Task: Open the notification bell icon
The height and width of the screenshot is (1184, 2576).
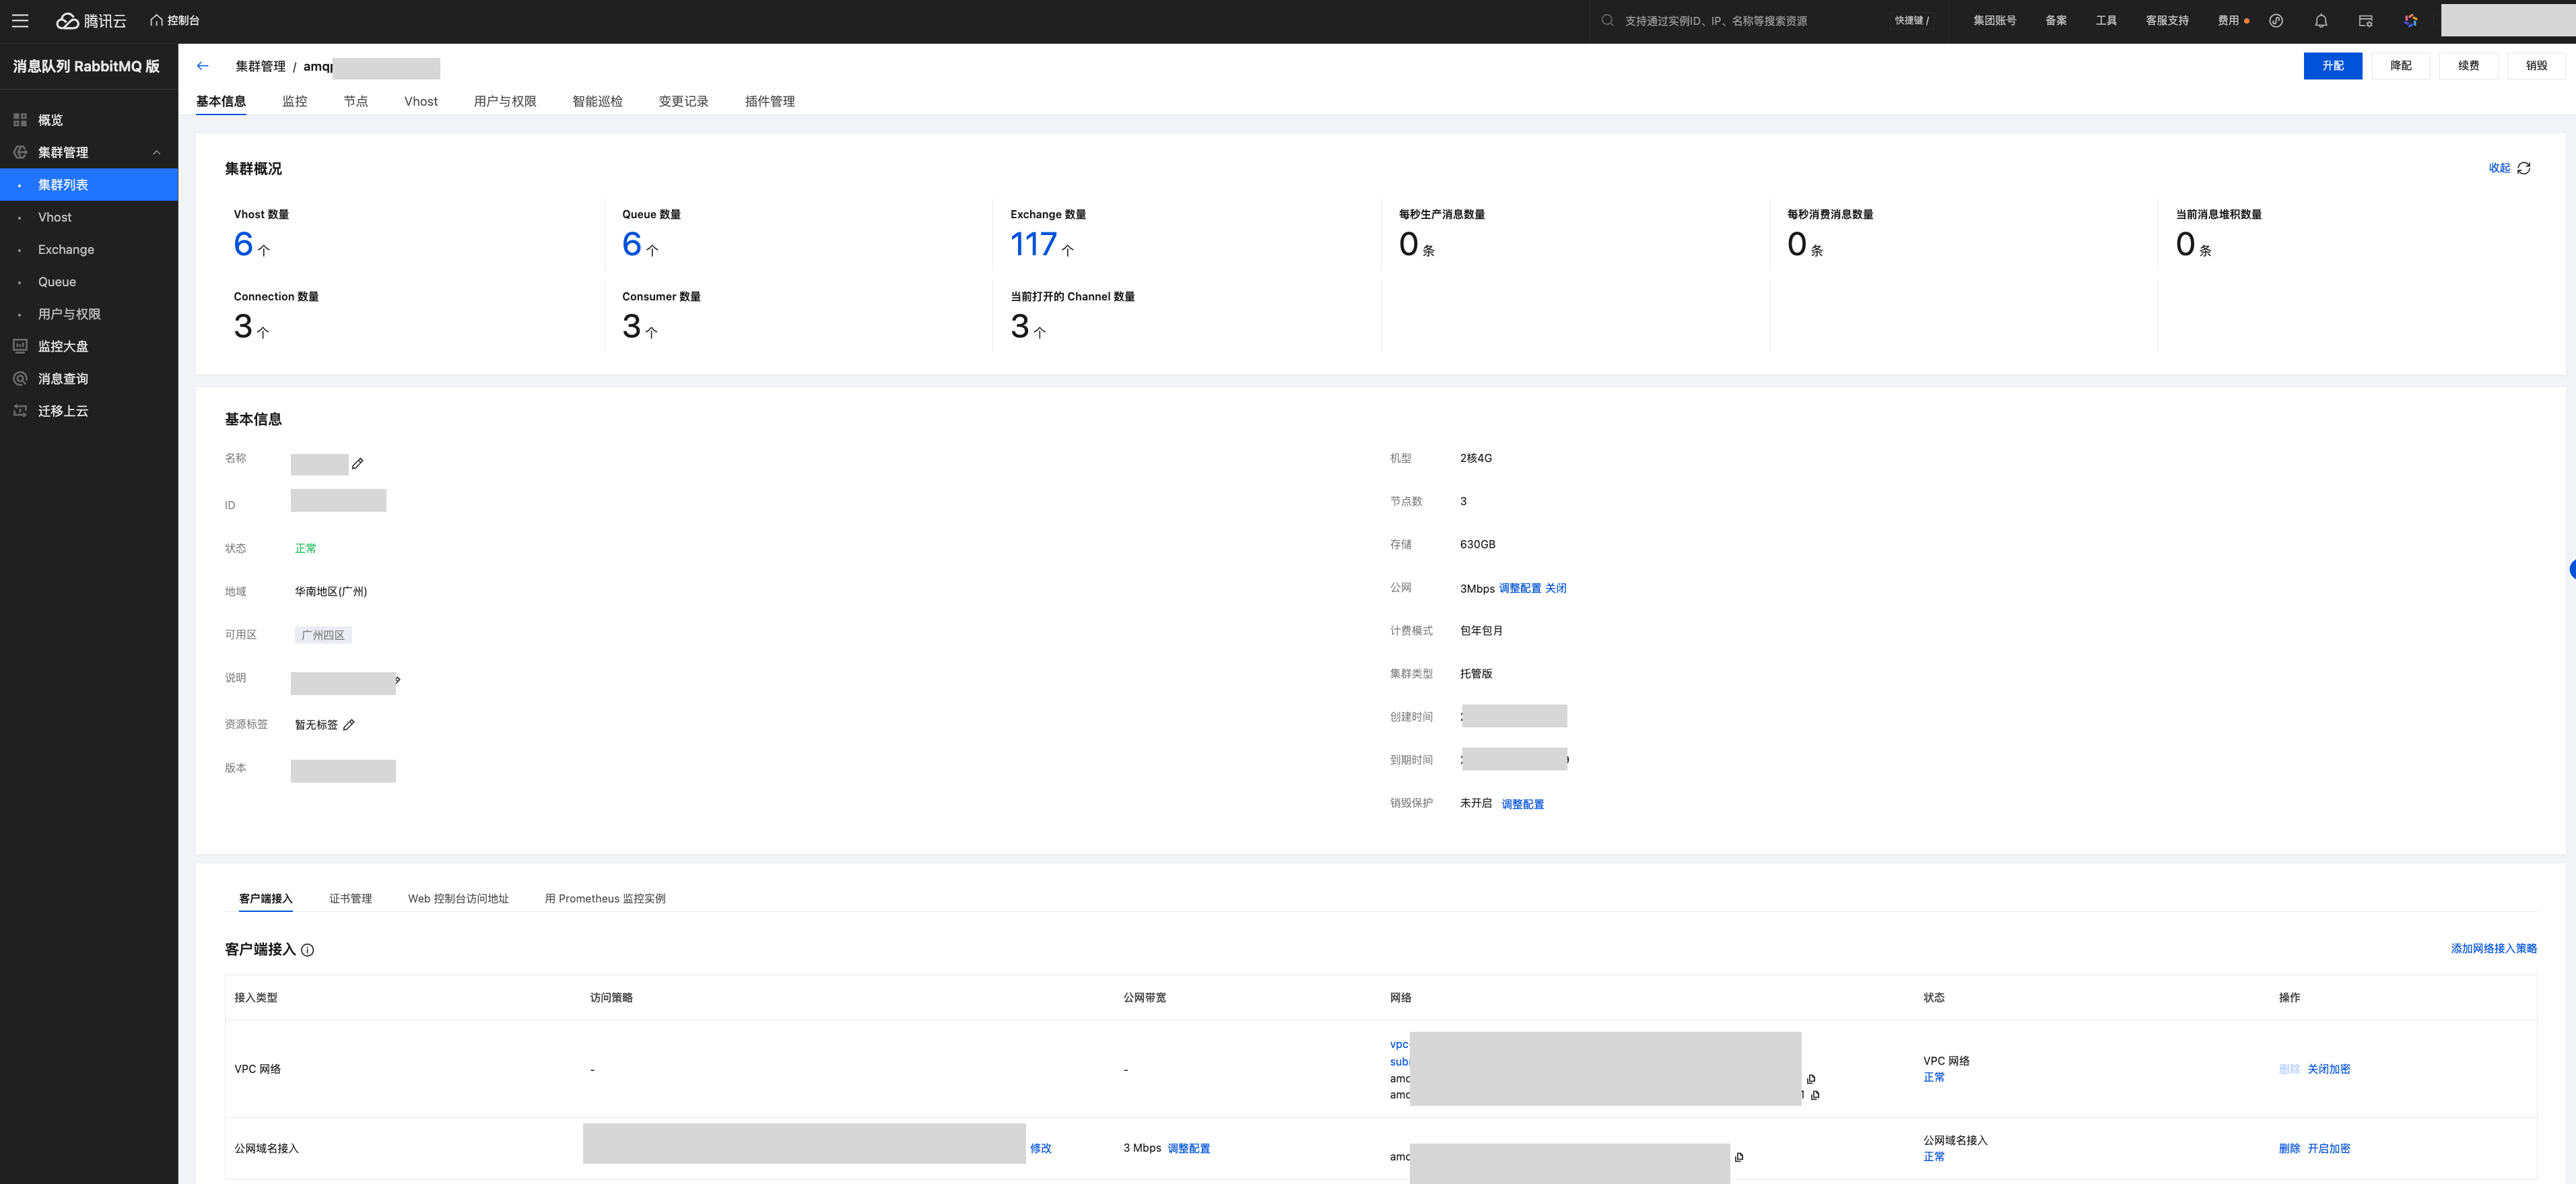Action: [2320, 20]
